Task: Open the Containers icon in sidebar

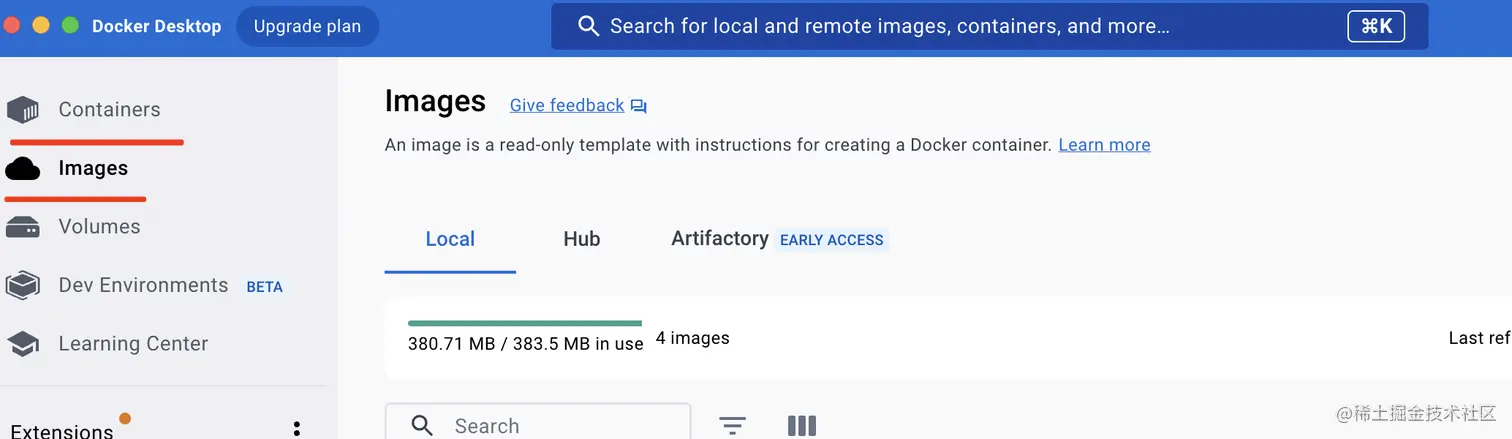Action: pyautogui.click(x=22, y=110)
